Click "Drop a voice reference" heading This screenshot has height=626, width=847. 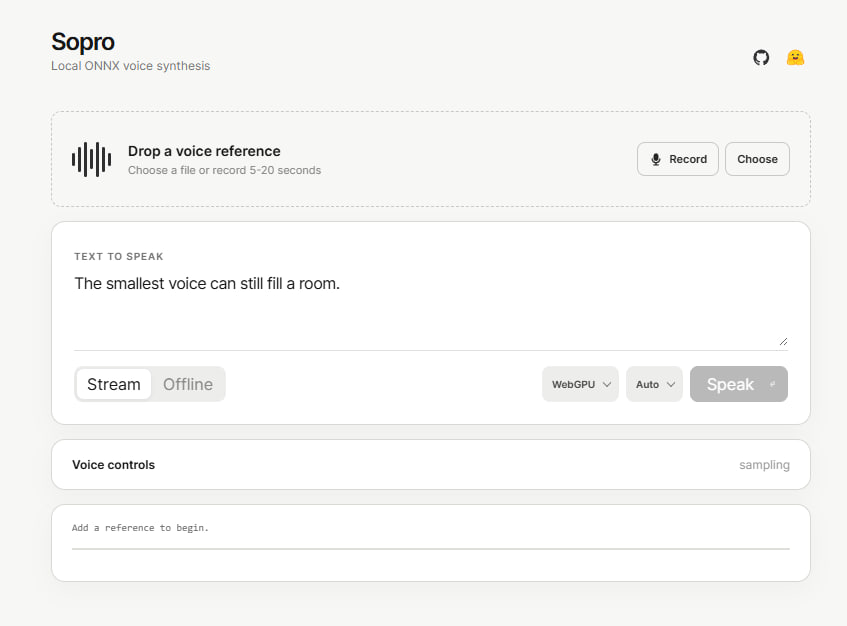pos(204,151)
